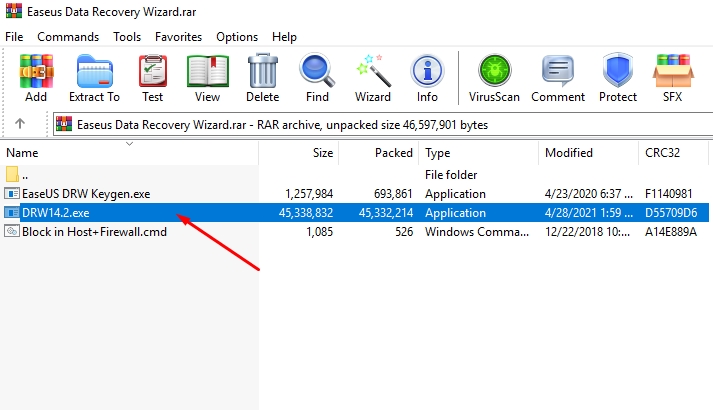Sort by the Size column header

pos(299,153)
